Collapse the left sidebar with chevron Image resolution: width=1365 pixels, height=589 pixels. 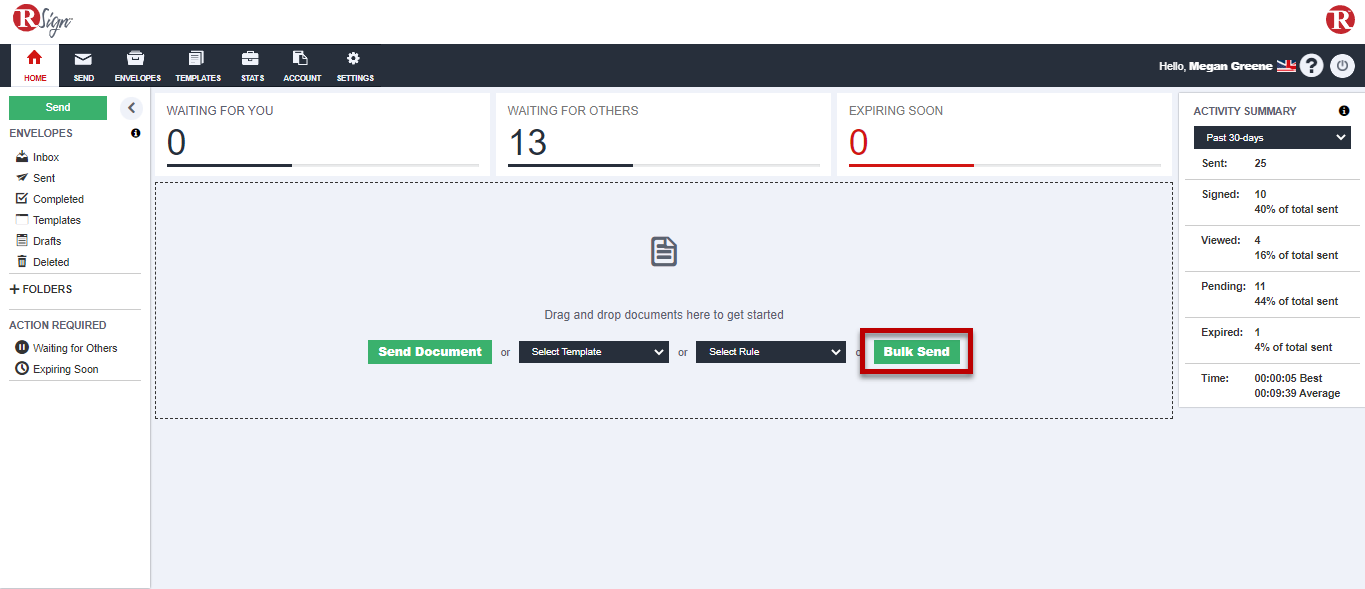pyautogui.click(x=131, y=108)
